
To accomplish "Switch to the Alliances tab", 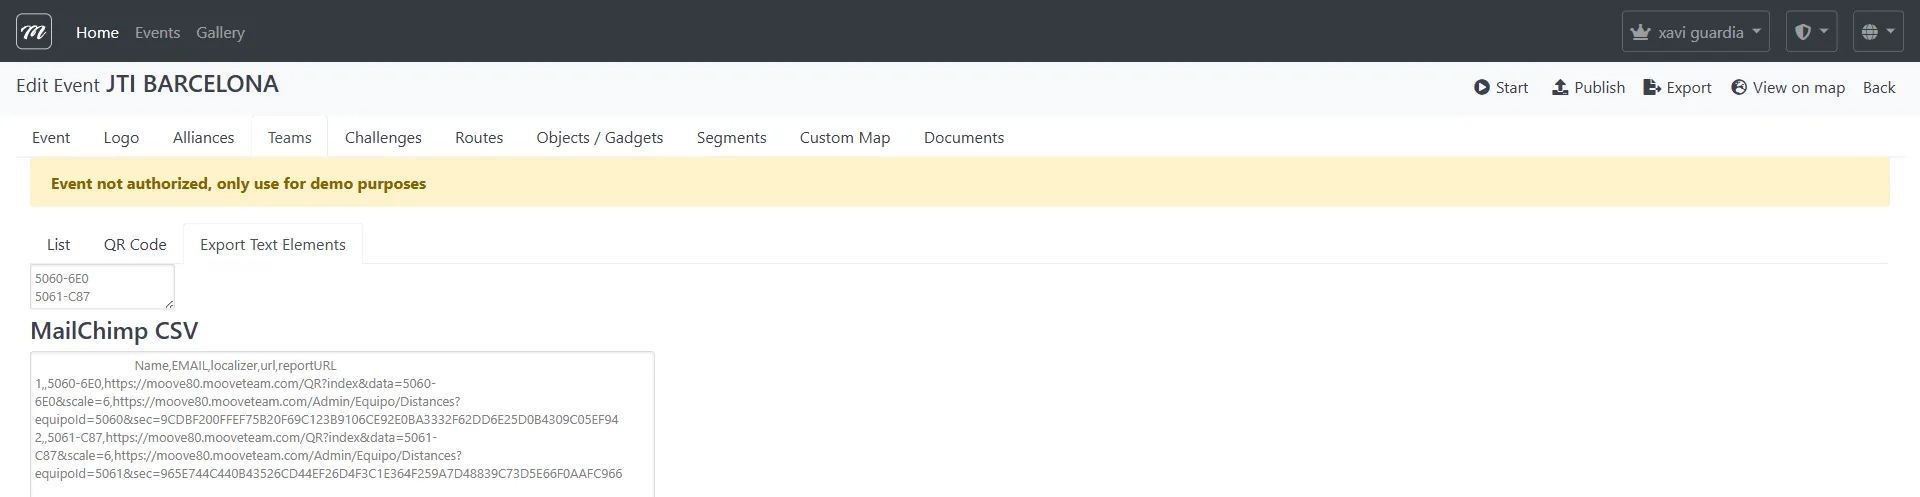I will [x=203, y=137].
